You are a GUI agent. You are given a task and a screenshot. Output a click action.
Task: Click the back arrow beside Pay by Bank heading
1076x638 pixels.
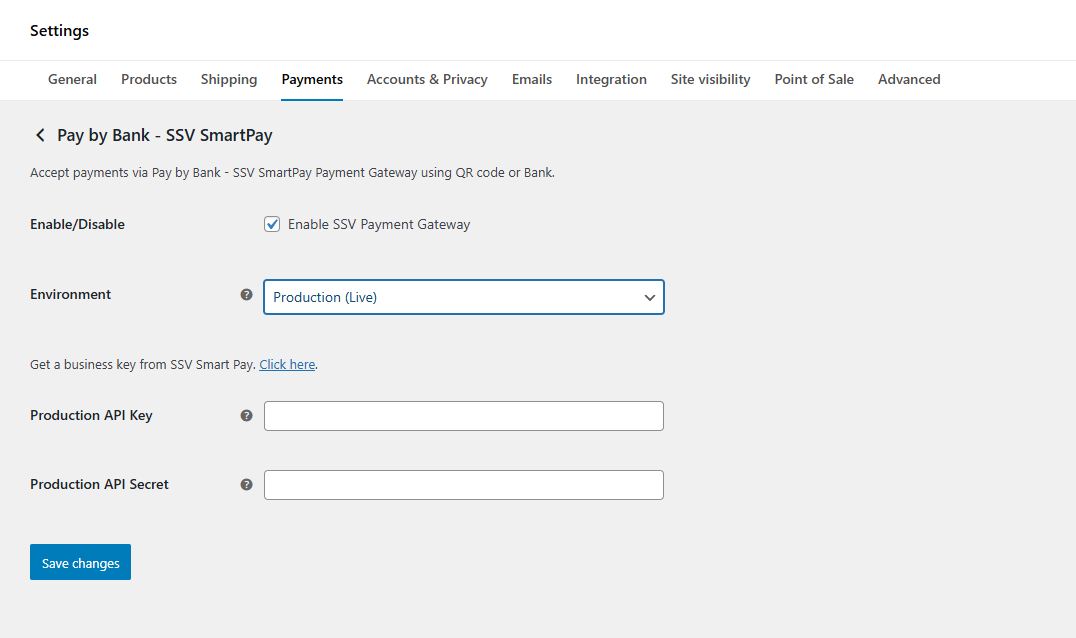coord(40,135)
